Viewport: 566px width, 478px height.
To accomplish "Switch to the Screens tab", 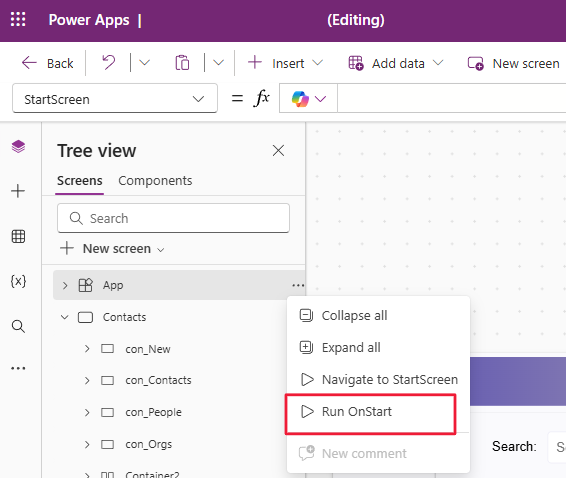I will (79, 181).
